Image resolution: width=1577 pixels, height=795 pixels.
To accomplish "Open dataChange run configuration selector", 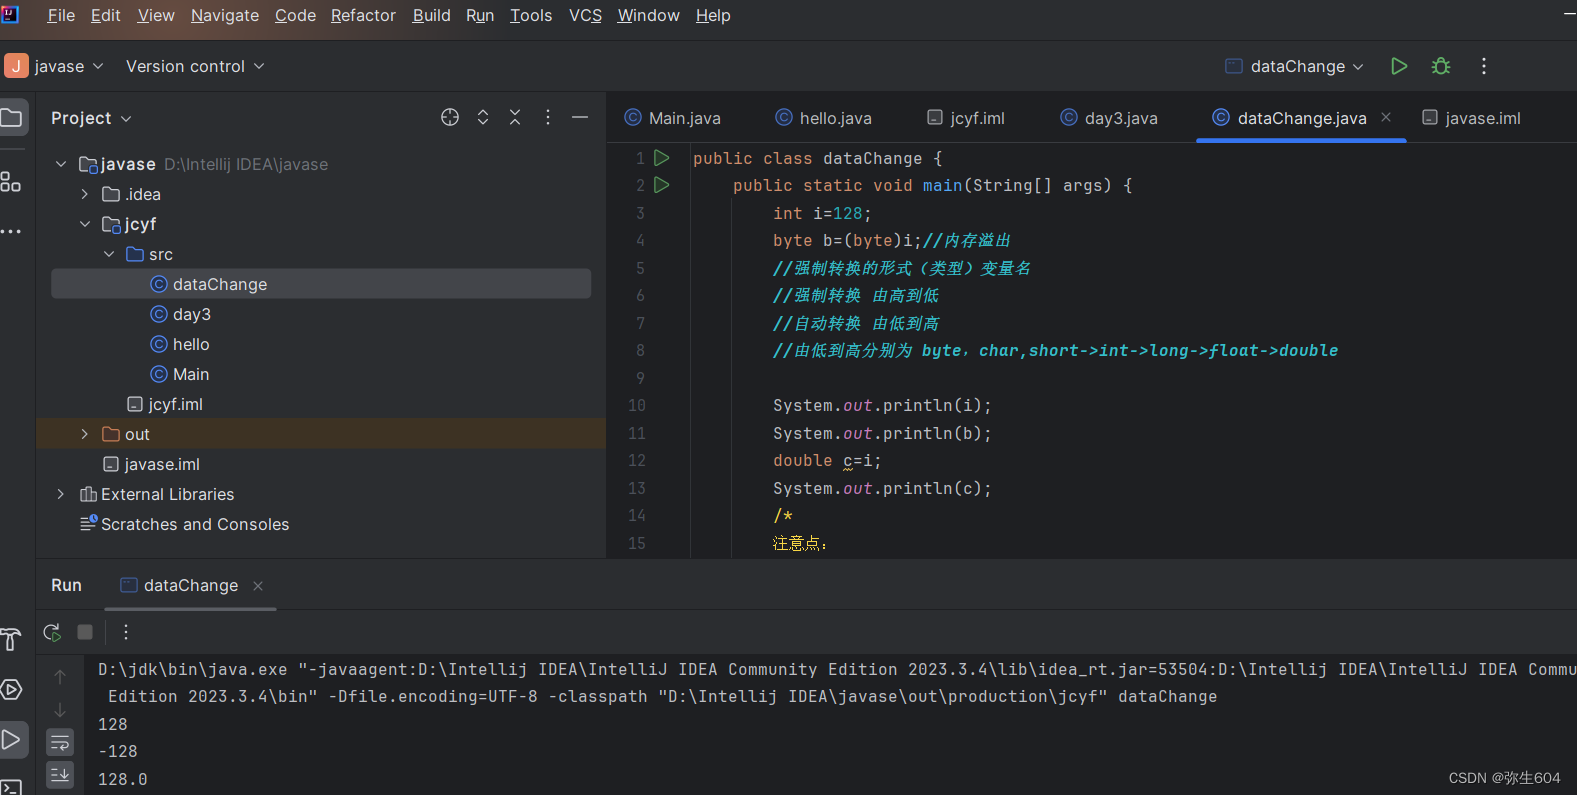I will coord(1295,66).
